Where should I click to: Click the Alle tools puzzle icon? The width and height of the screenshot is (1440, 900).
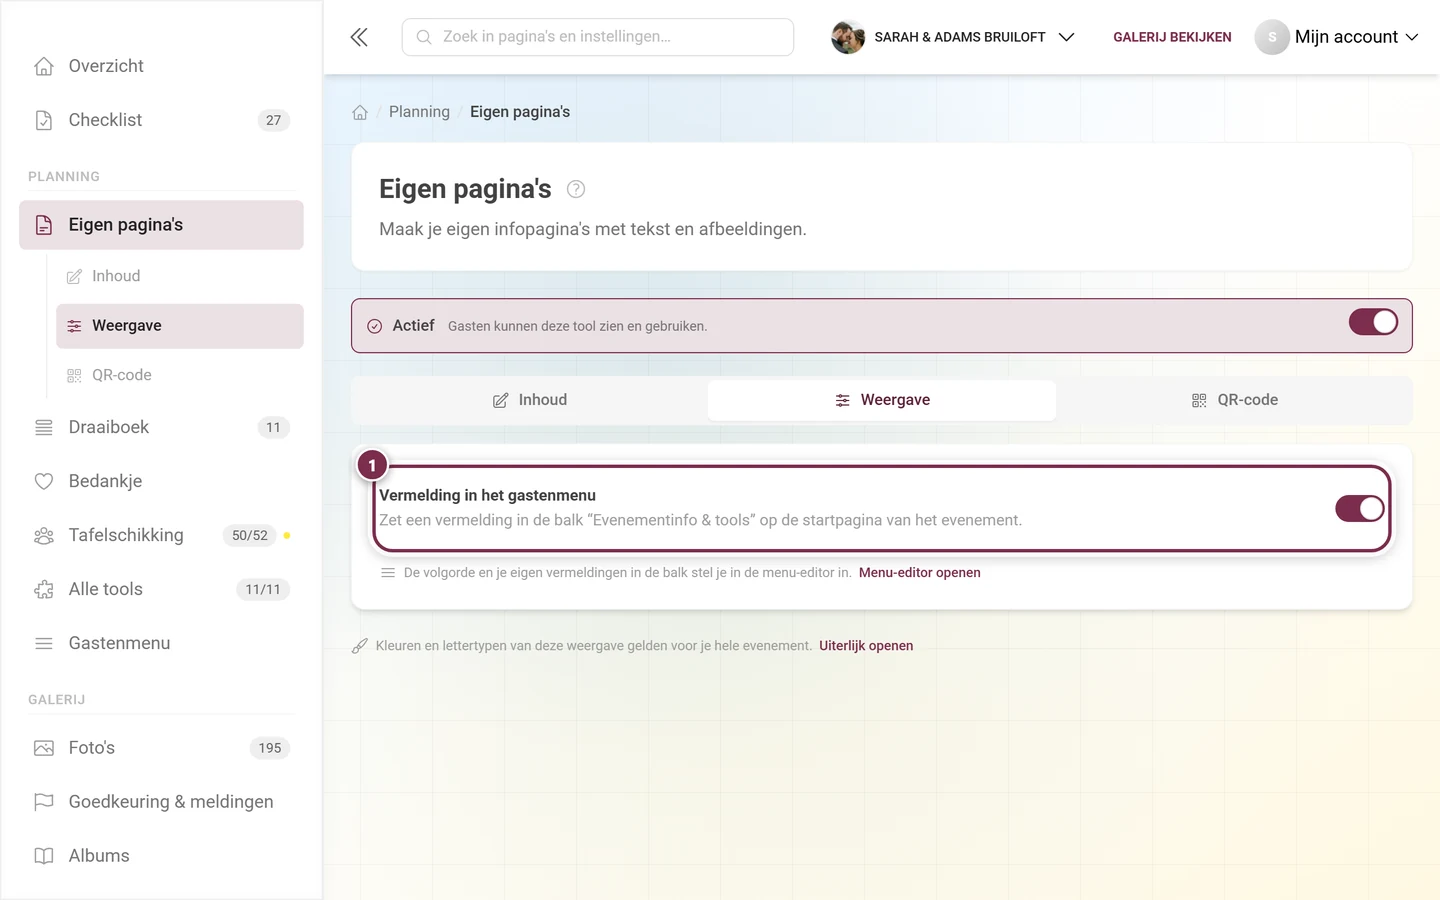[44, 589]
